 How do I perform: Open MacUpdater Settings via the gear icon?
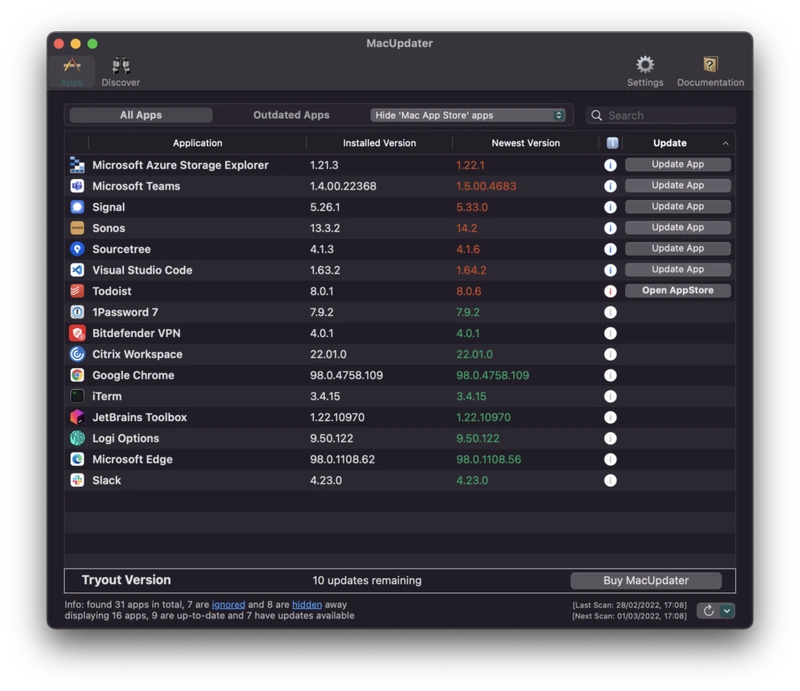(645, 66)
